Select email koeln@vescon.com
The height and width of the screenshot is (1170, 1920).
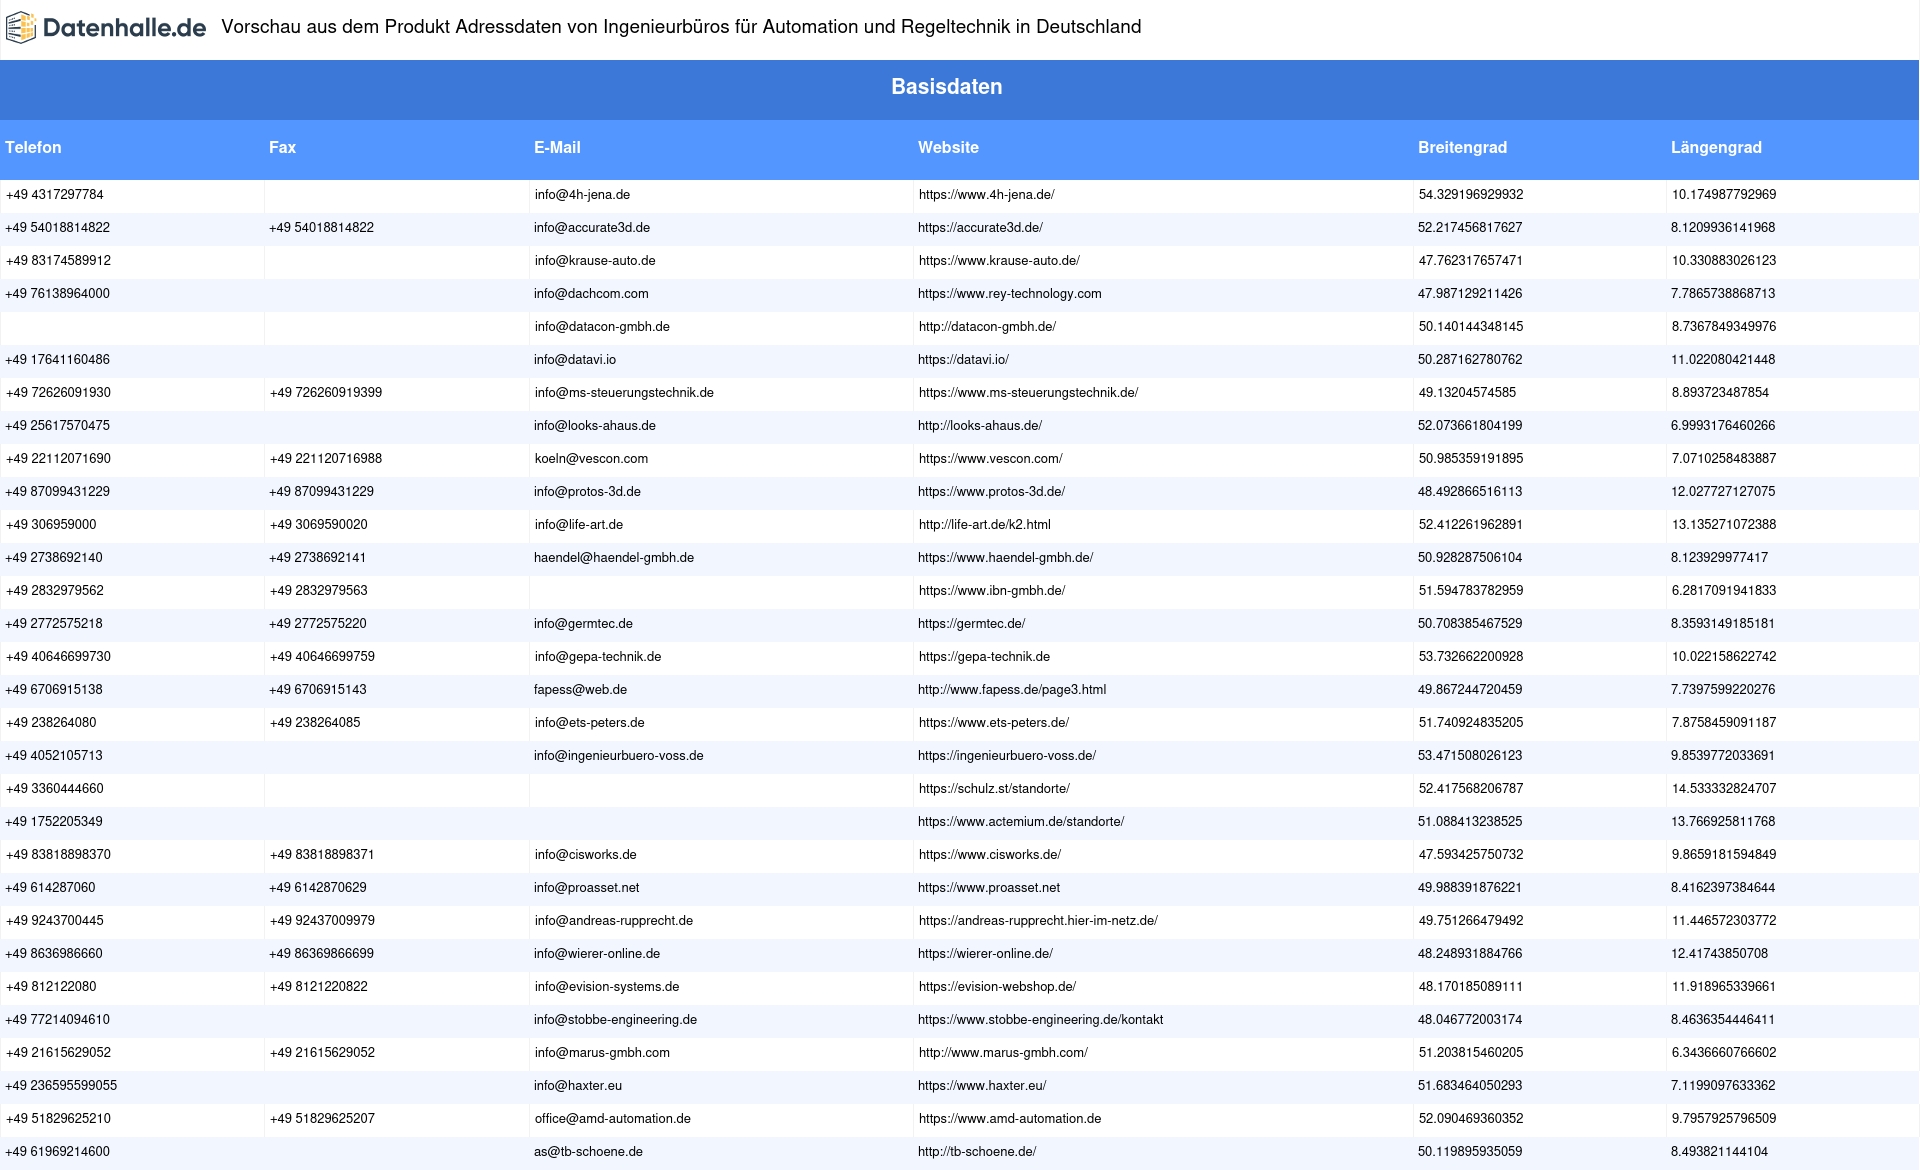click(x=591, y=459)
